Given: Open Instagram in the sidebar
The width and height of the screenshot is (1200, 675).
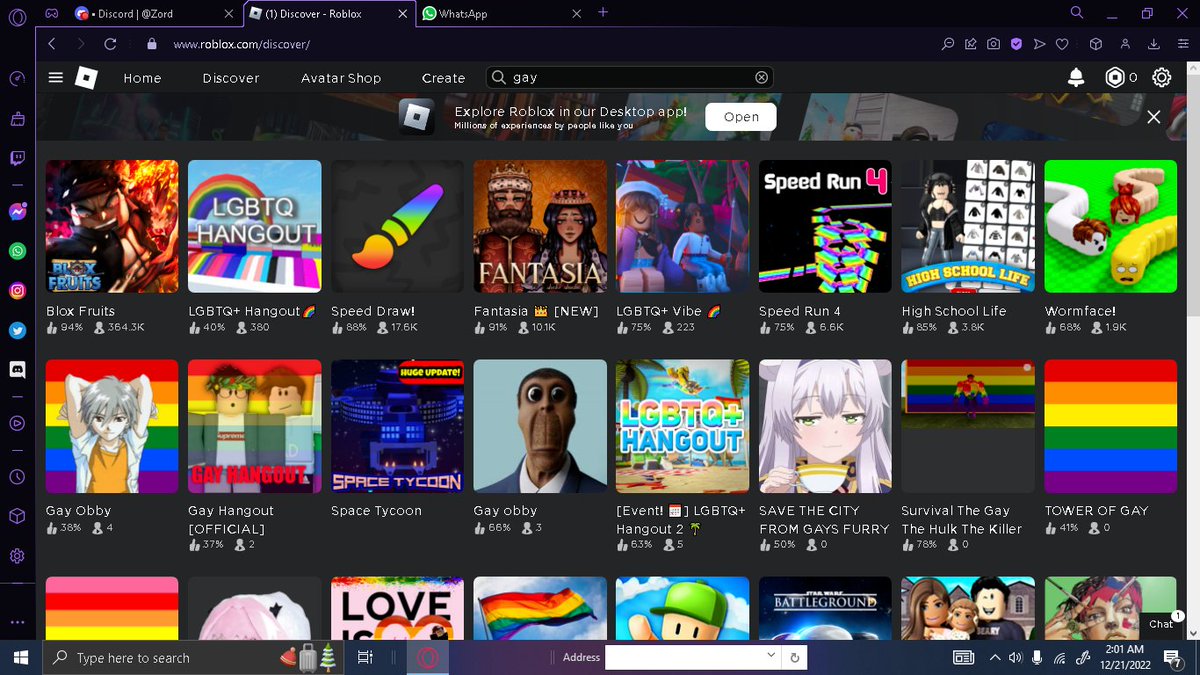Looking at the screenshot, I should coord(17,291).
